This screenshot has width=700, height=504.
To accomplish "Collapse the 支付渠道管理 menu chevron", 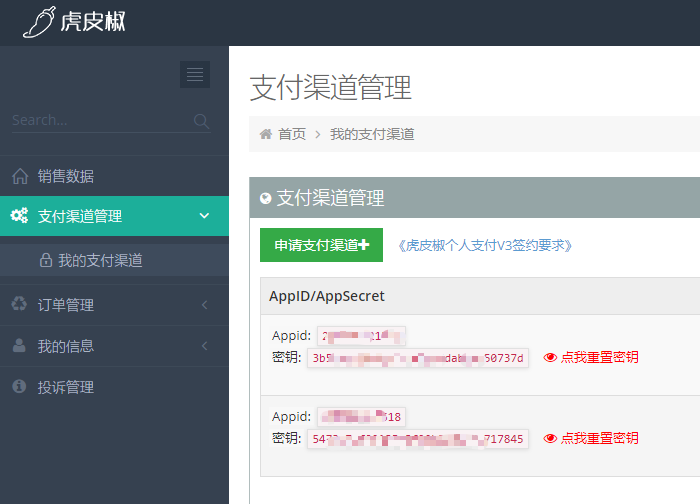I will click(204, 216).
